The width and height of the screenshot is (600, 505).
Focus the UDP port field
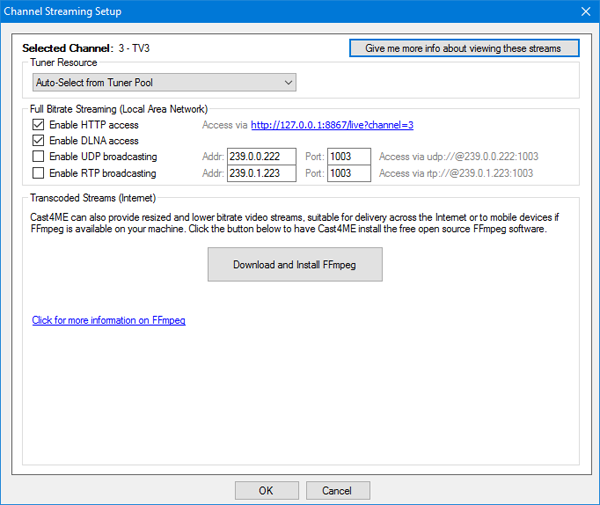click(x=349, y=156)
